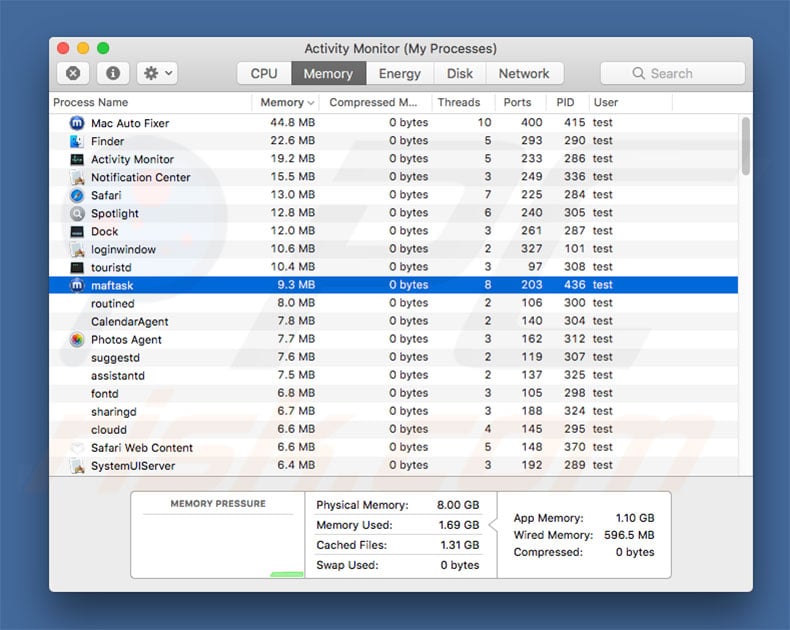Switch to the Disk tab
The width and height of the screenshot is (790, 630).
(x=459, y=74)
